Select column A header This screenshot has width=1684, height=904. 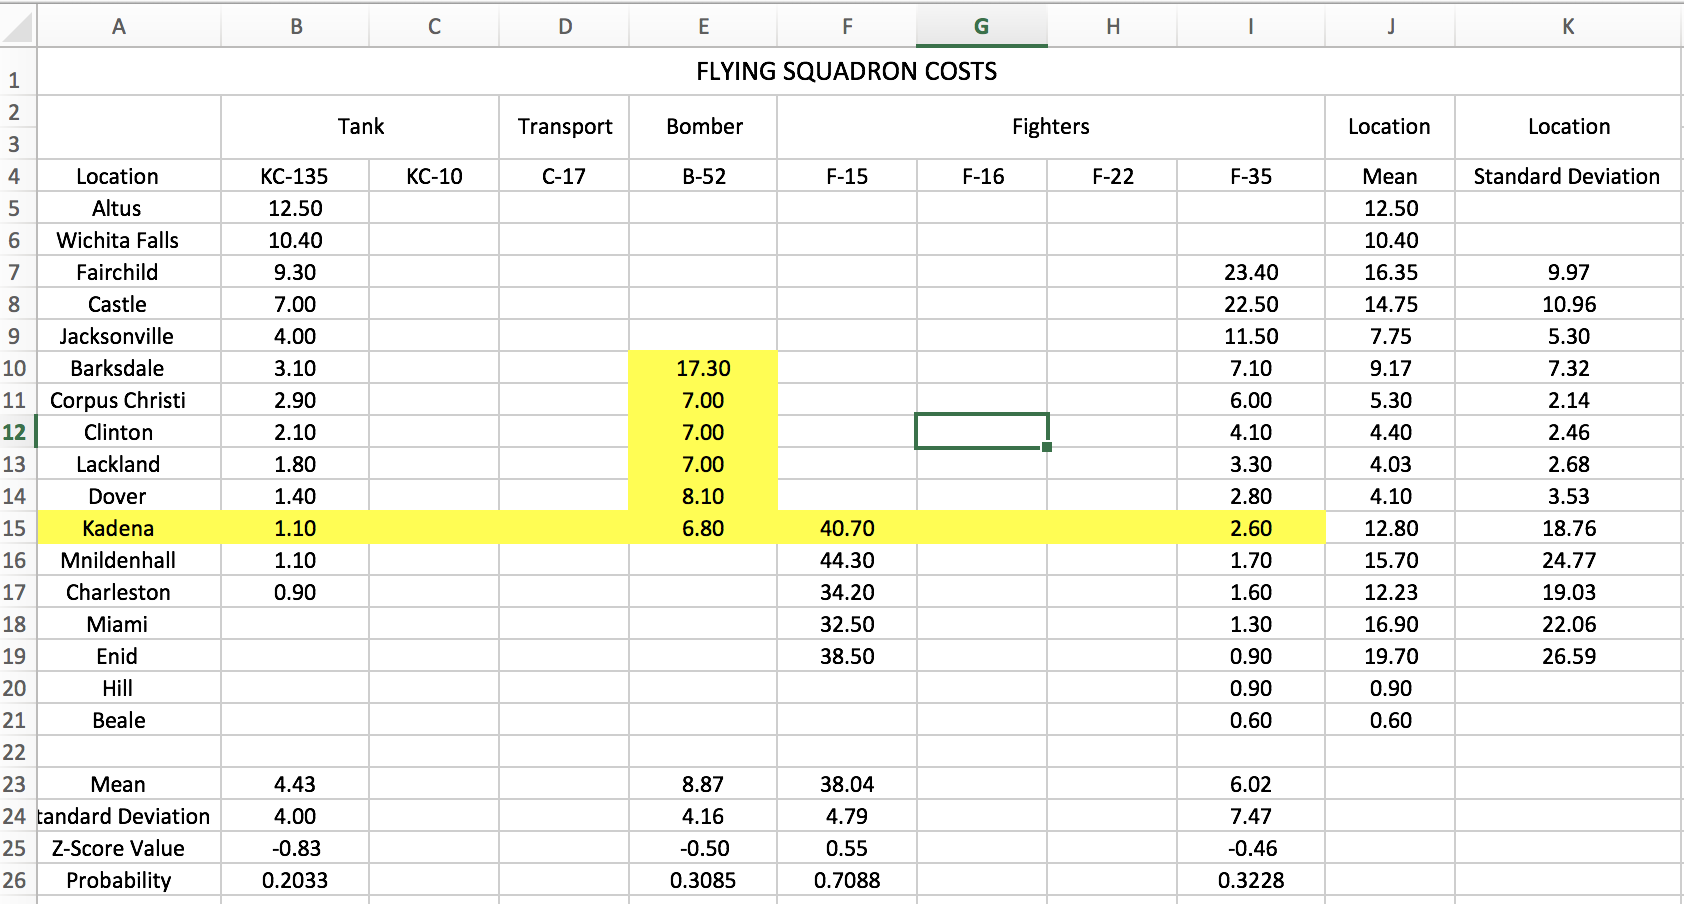pos(119,26)
